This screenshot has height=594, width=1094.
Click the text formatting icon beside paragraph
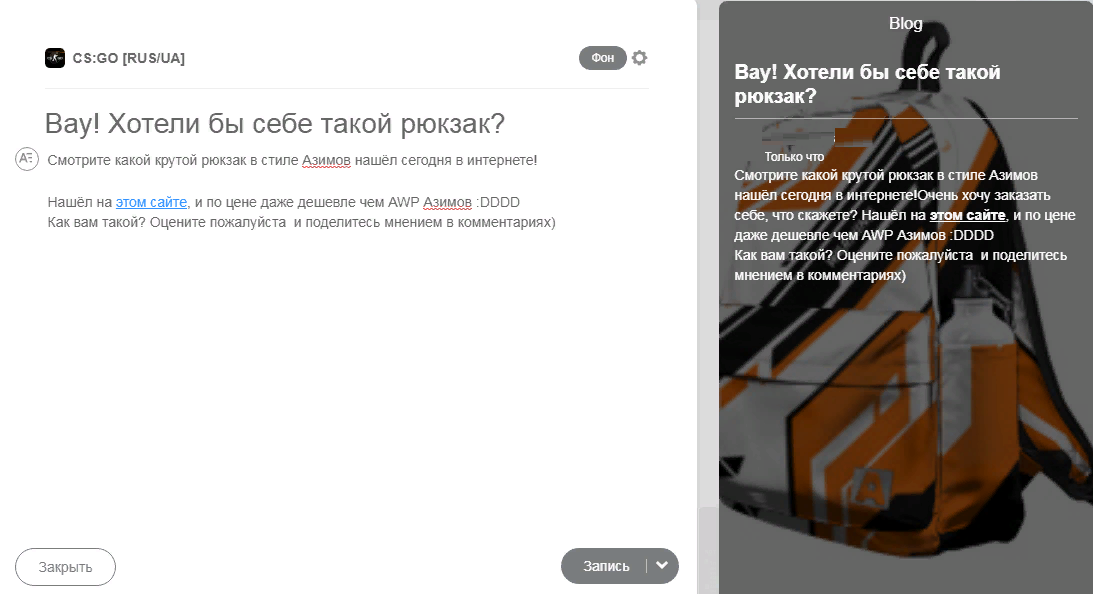pyautogui.click(x=27, y=159)
